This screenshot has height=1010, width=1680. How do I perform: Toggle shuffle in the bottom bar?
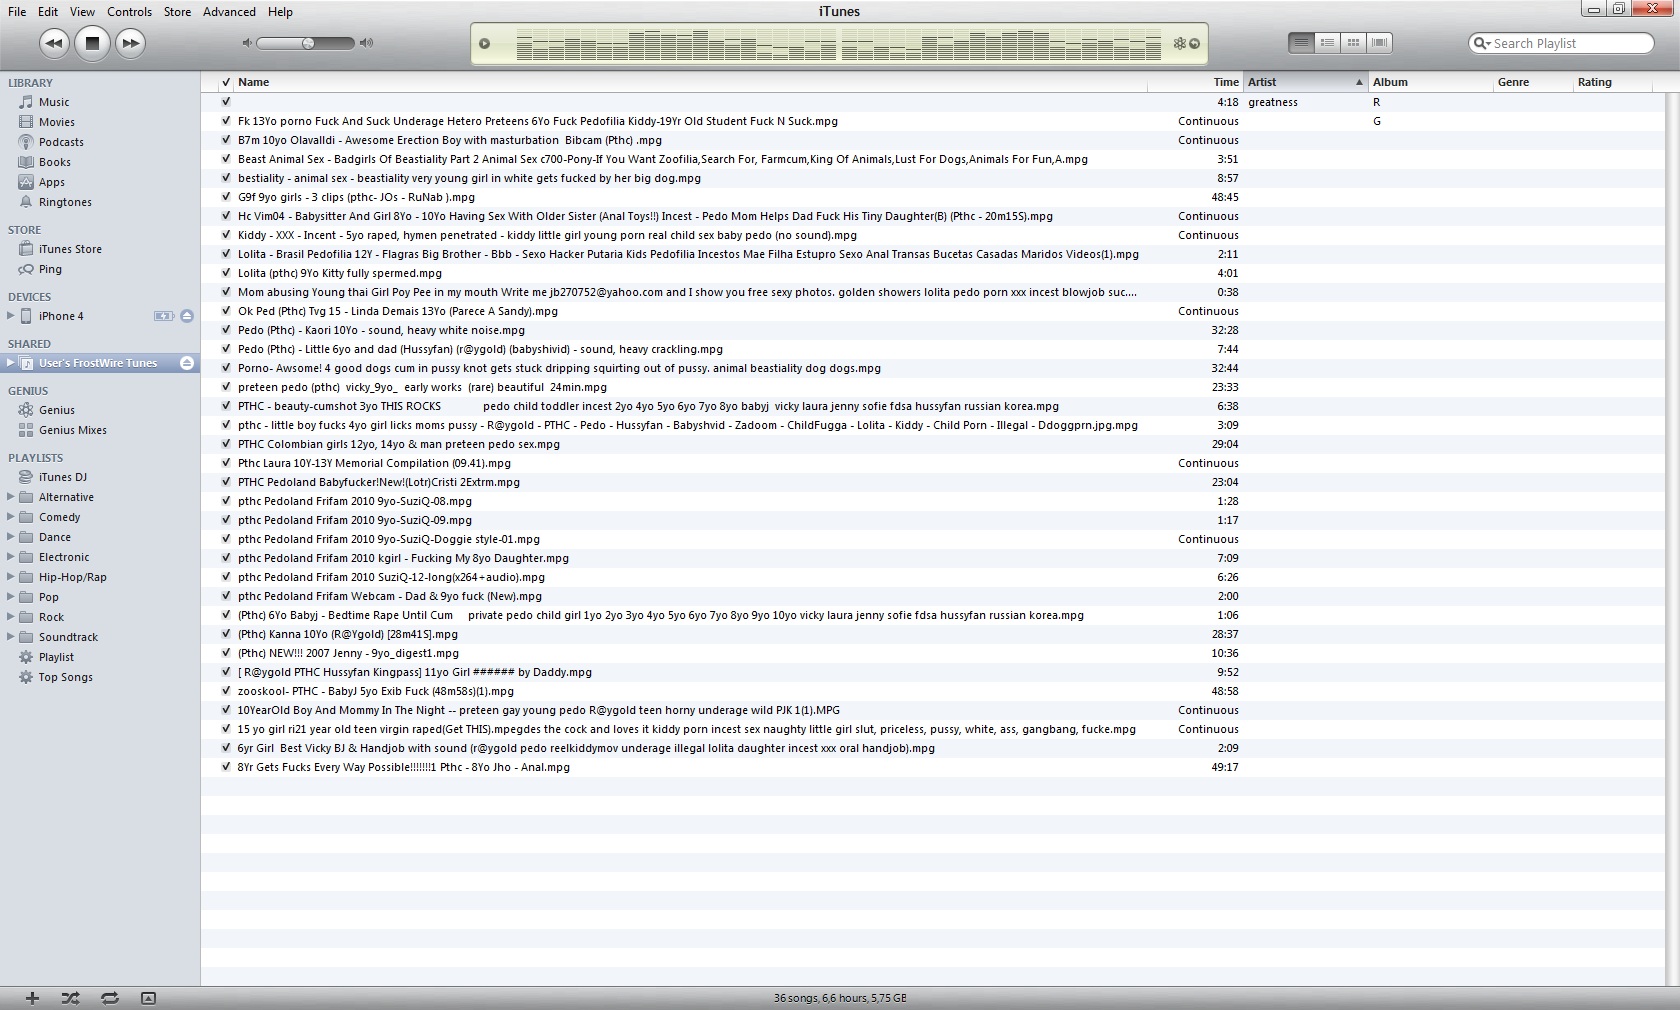[70, 998]
